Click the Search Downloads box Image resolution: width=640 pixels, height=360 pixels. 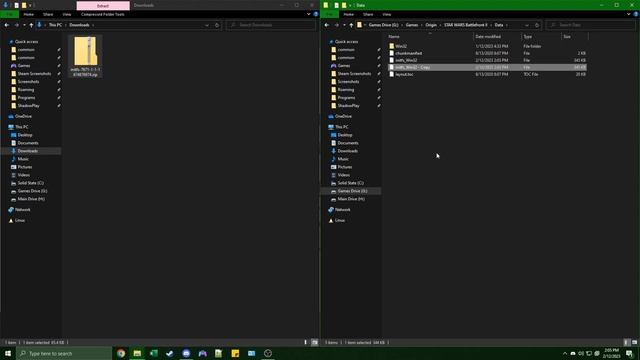point(271,25)
